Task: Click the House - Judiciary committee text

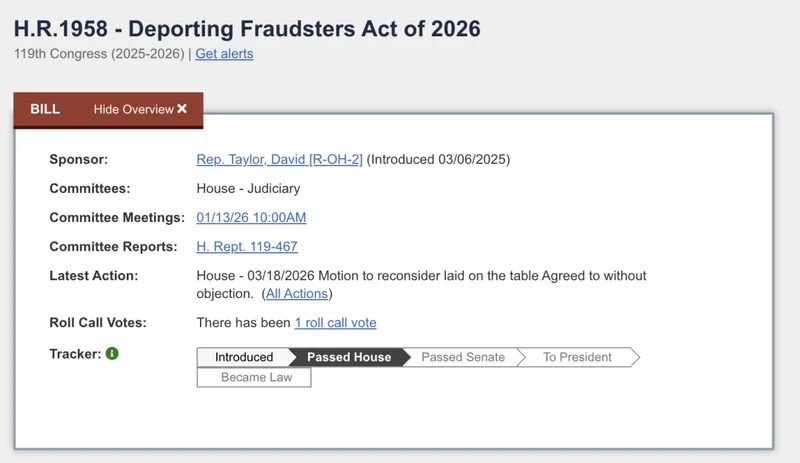Action: 248,188
